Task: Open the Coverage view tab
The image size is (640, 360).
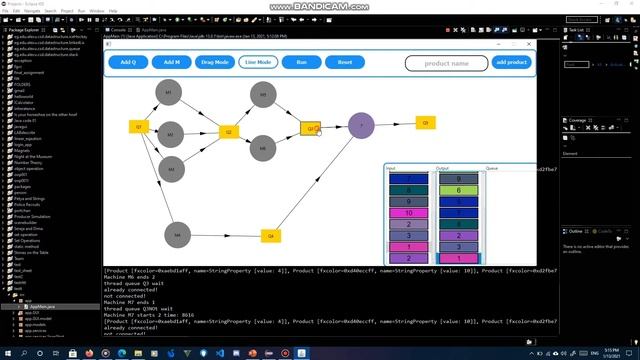Action: point(577,120)
